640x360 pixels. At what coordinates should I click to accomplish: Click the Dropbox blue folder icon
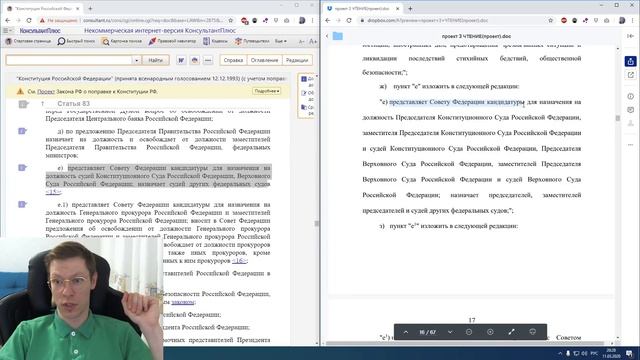pyautogui.click(x=338, y=36)
